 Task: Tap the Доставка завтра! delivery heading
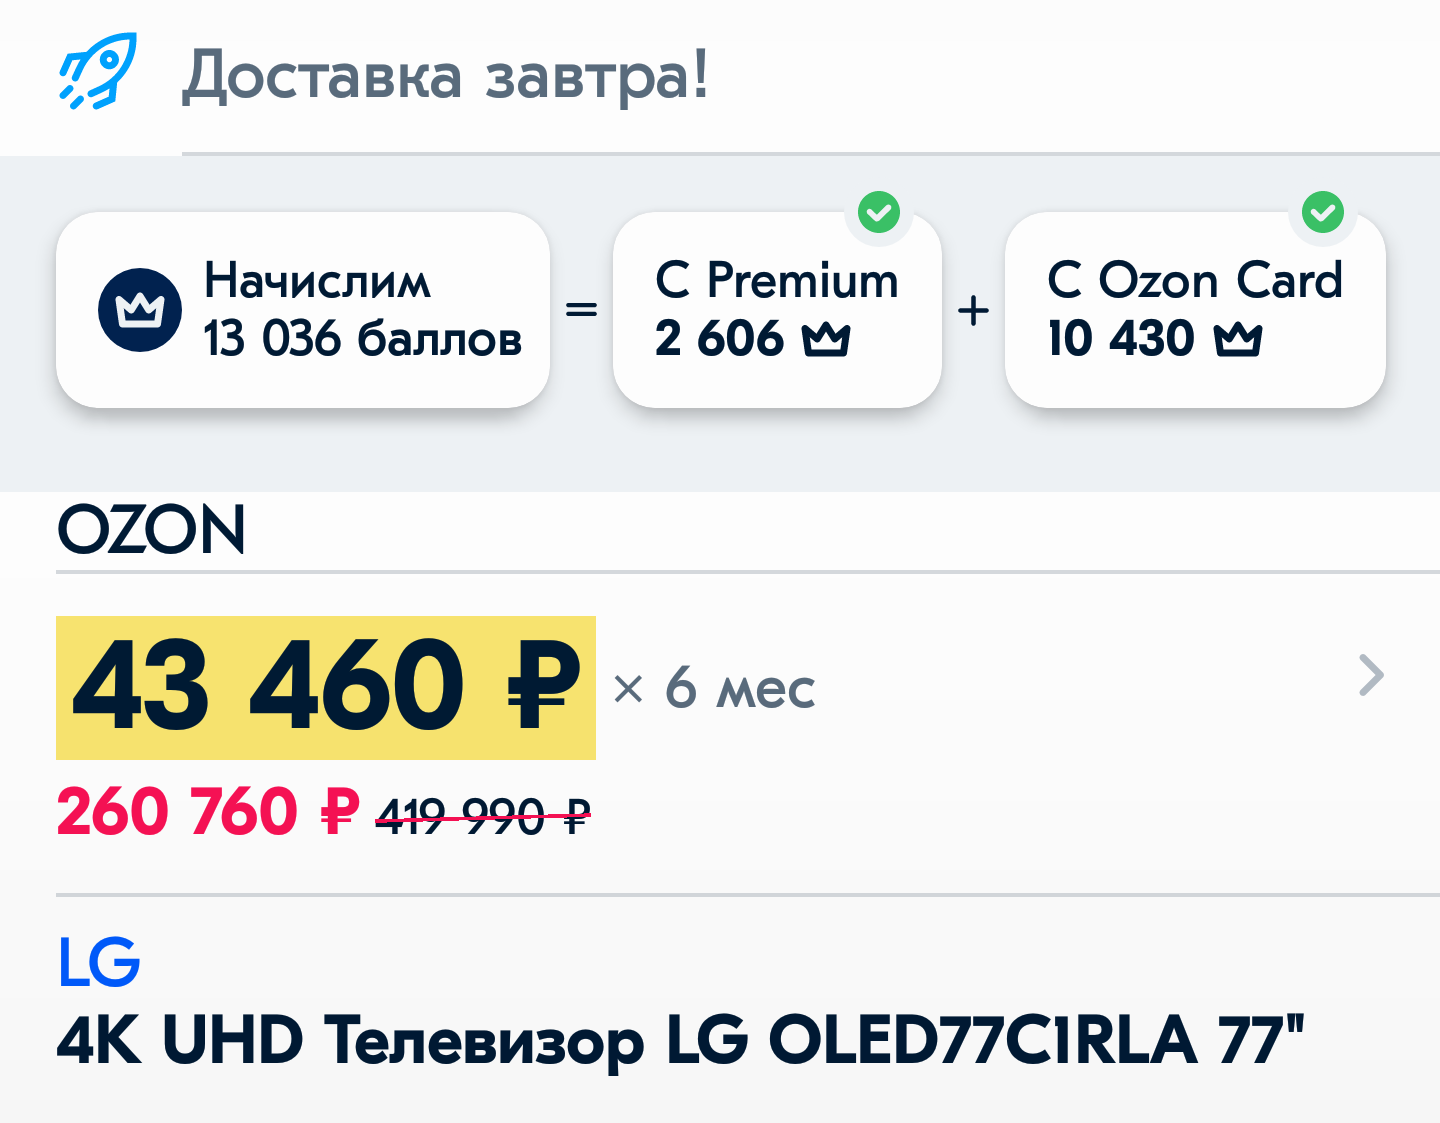click(x=446, y=75)
